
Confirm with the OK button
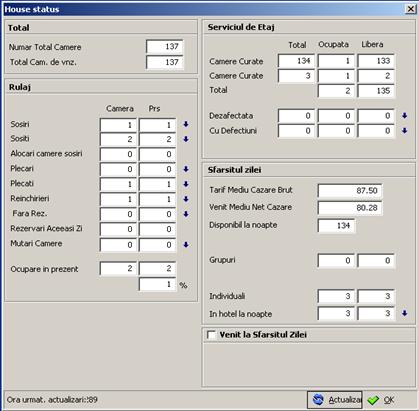(382, 400)
